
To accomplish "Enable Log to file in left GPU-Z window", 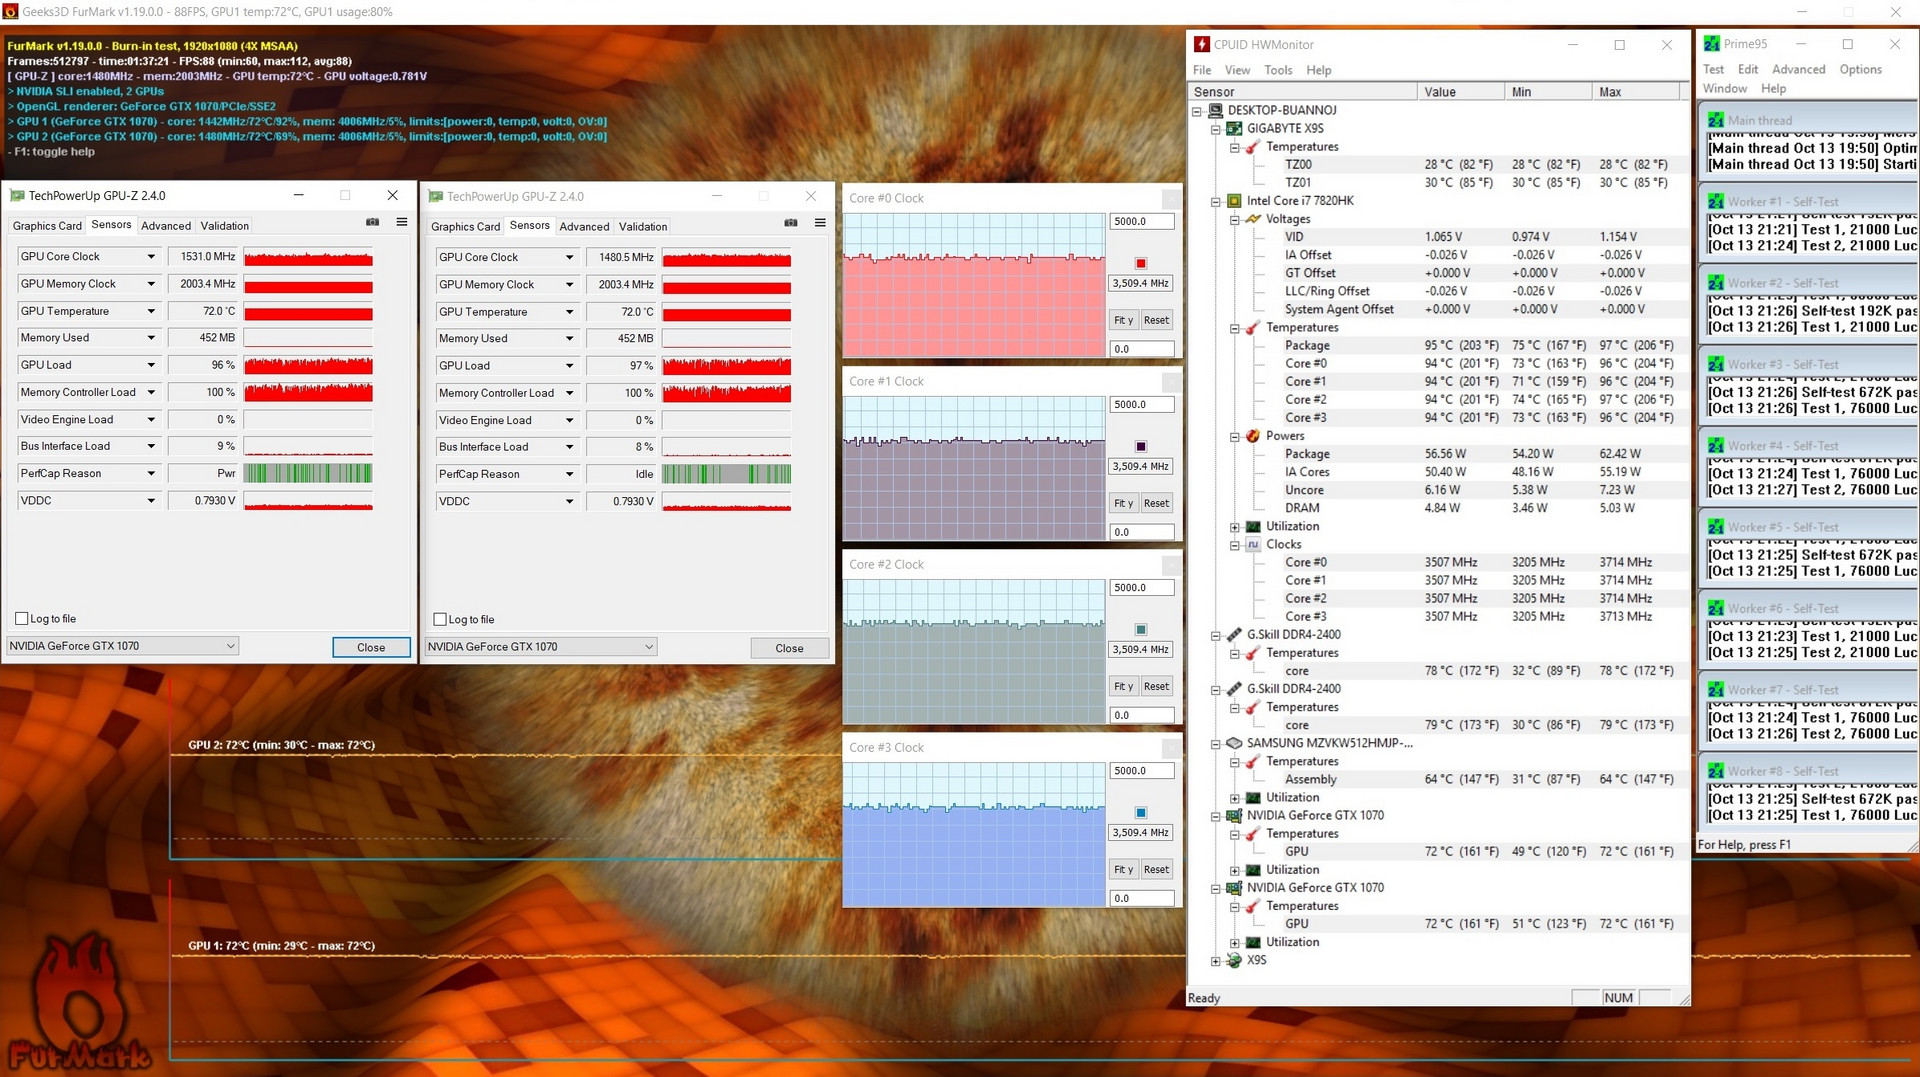I will 22,619.
